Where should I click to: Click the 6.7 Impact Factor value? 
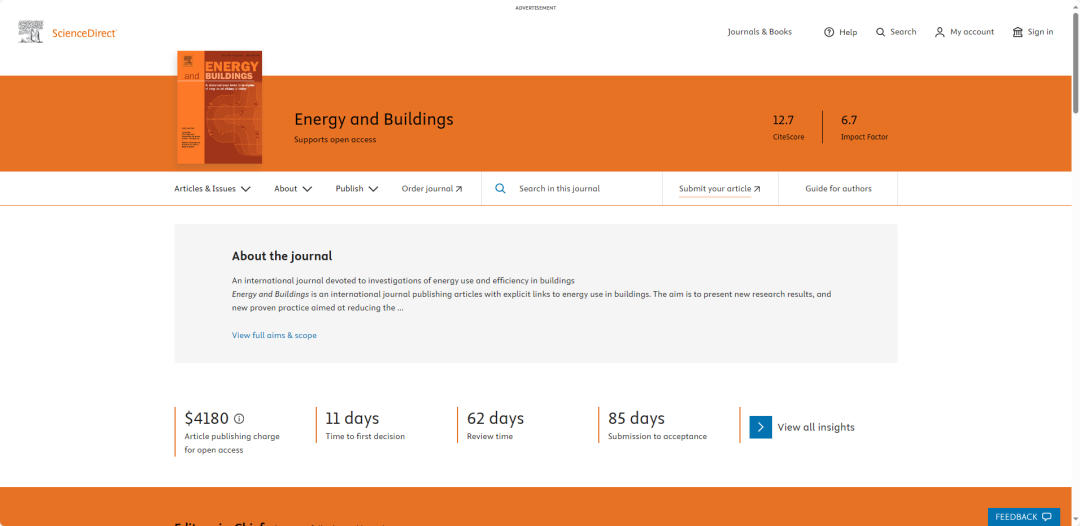pos(849,120)
